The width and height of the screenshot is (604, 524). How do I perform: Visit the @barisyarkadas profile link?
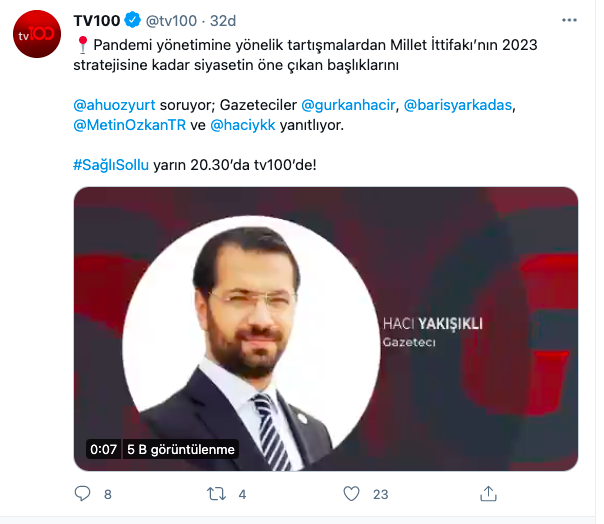click(458, 105)
